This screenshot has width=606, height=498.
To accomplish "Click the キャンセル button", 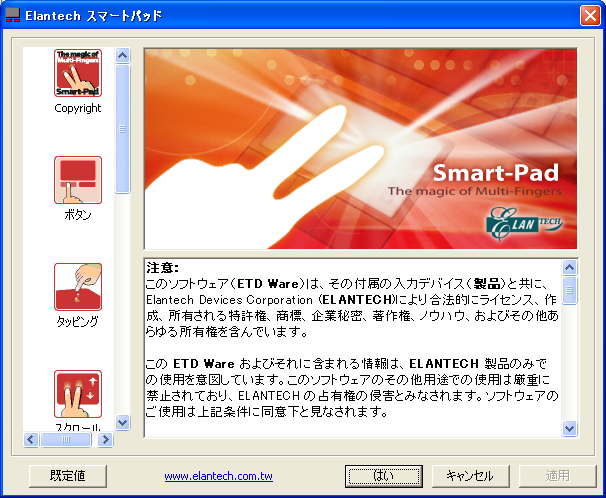I will 470,476.
